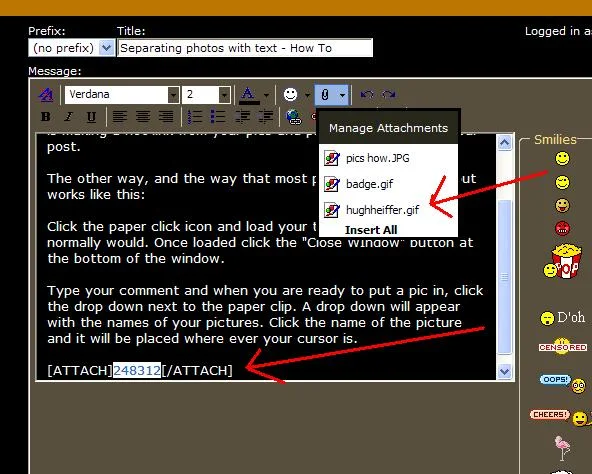Expand the text color dropdown arrow

[267, 95]
